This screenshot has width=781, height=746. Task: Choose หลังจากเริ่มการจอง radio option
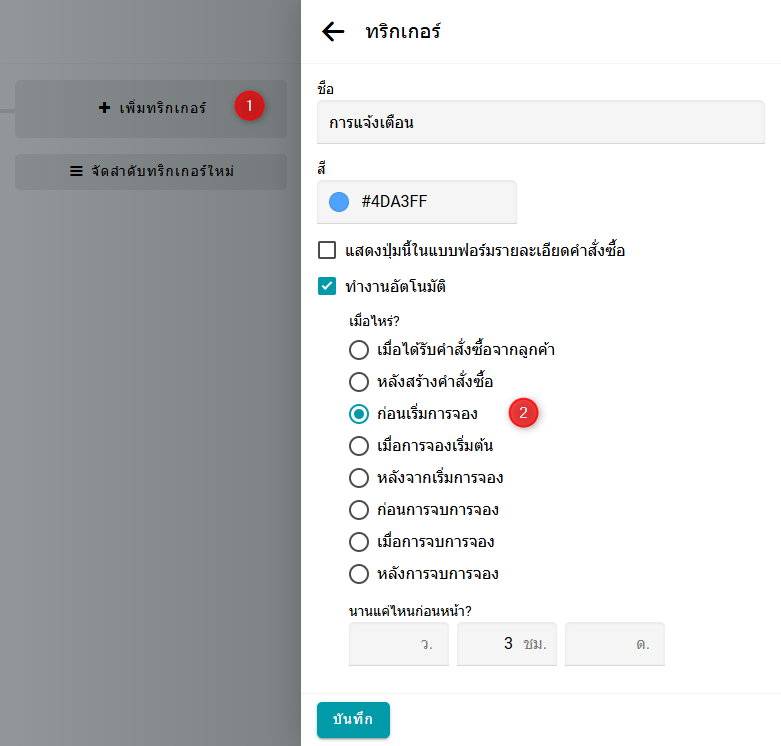[x=359, y=478]
